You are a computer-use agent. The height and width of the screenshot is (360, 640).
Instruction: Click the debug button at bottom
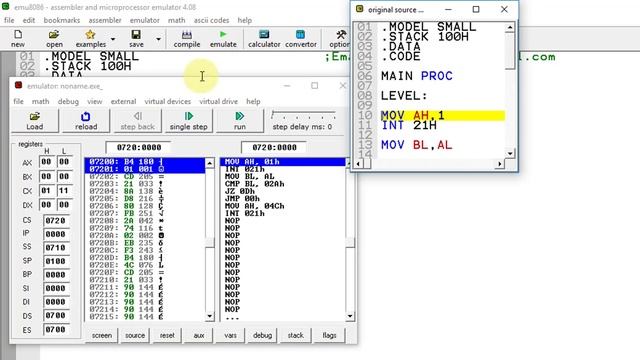tap(262, 335)
